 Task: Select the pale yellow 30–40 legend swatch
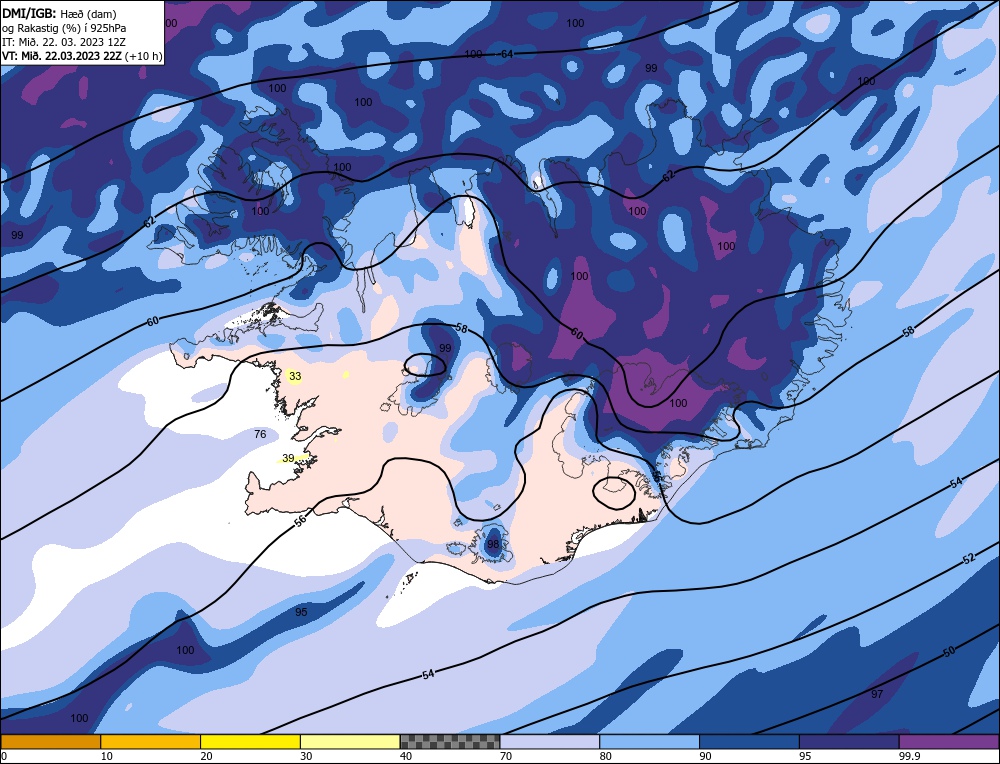[x=350, y=741]
